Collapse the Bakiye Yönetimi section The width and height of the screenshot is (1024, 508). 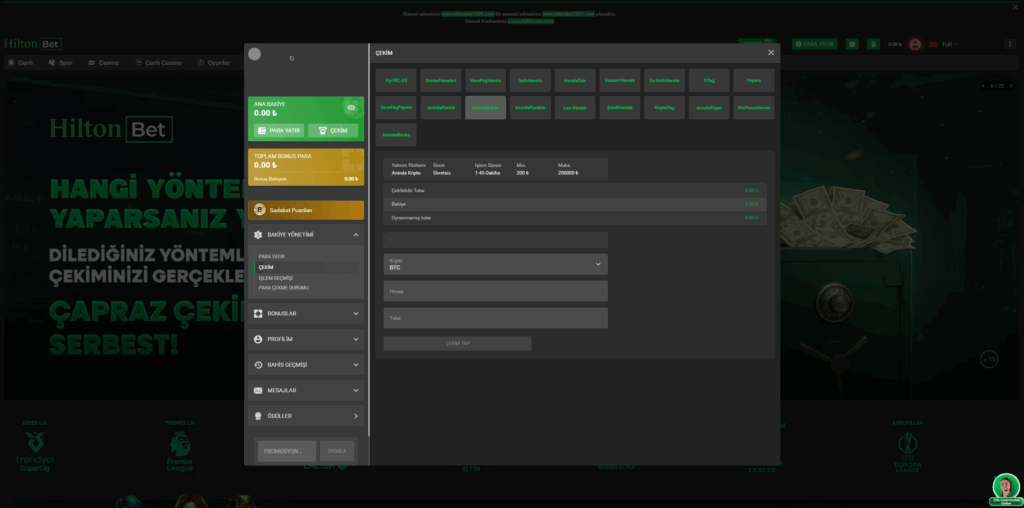click(356, 235)
